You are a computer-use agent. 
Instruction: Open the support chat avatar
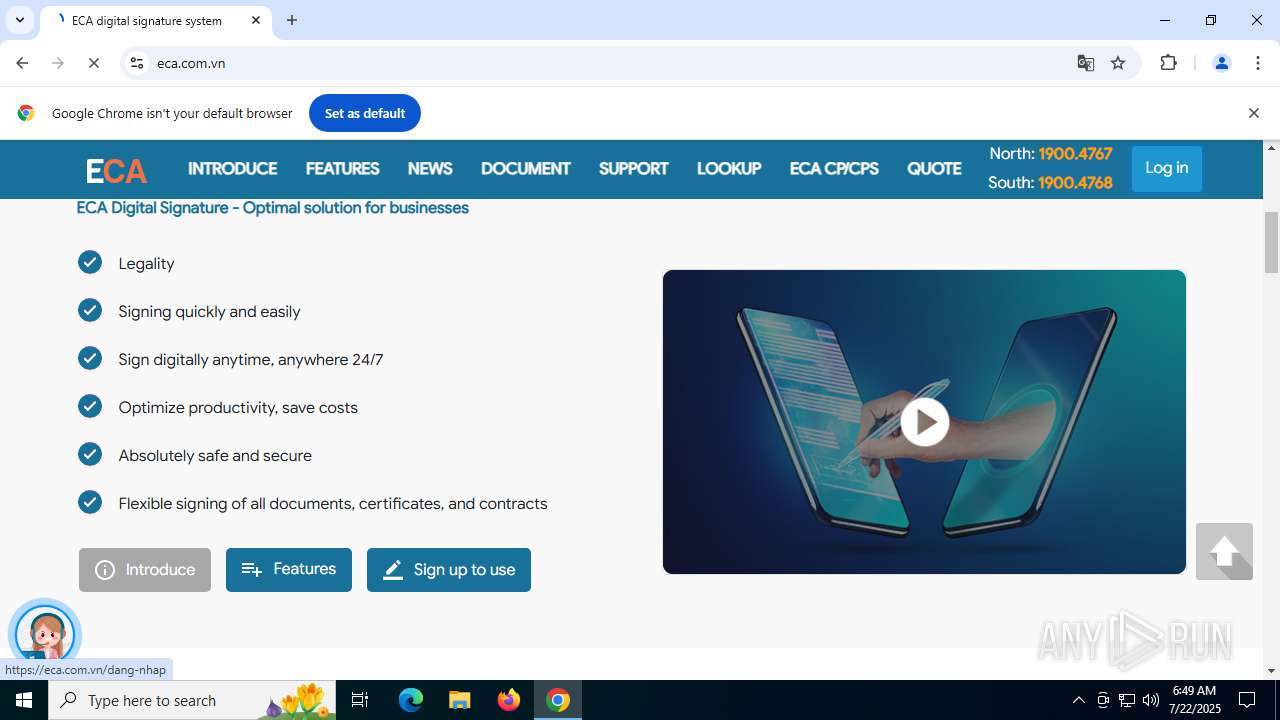[45, 633]
